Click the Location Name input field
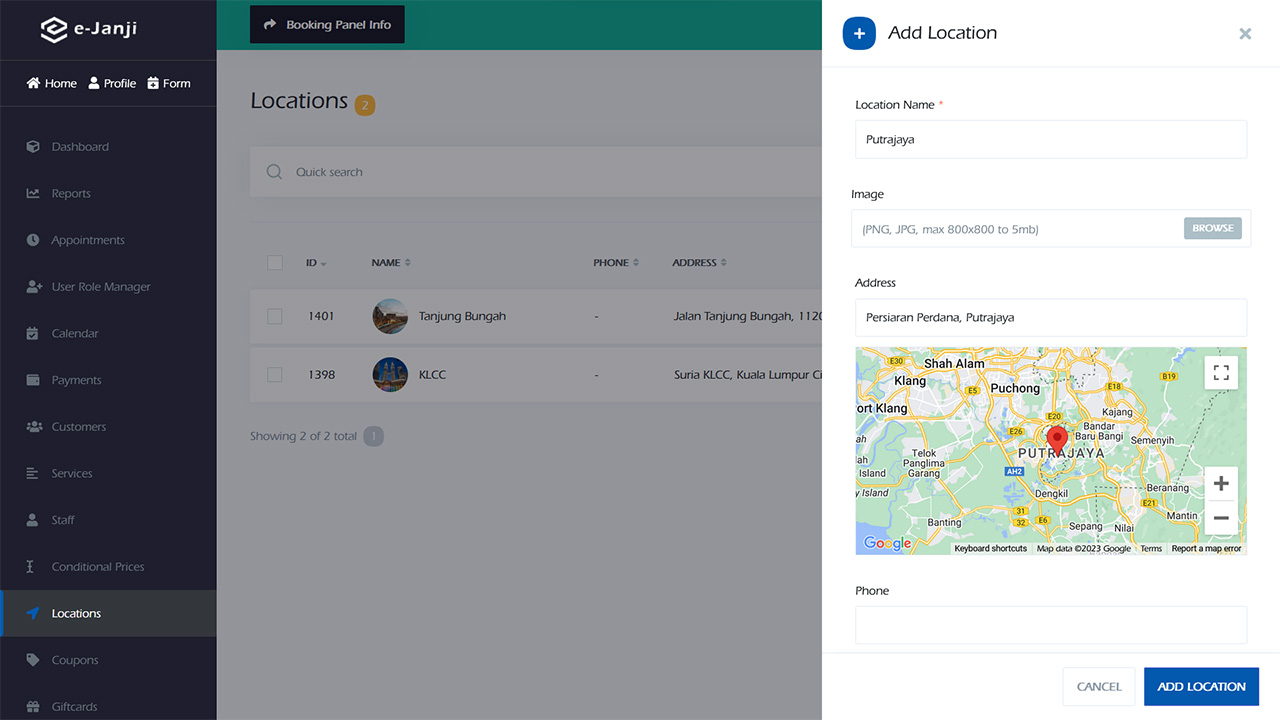Image resolution: width=1280 pixels, height=720 pixels. (1050, 140)
